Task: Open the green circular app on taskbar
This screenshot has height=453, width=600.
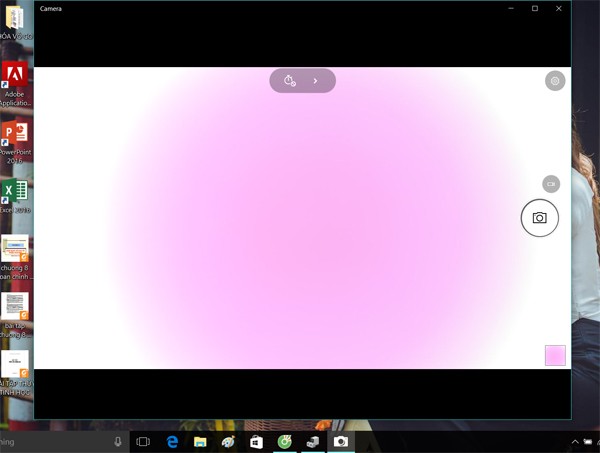Action: (285, 442)
